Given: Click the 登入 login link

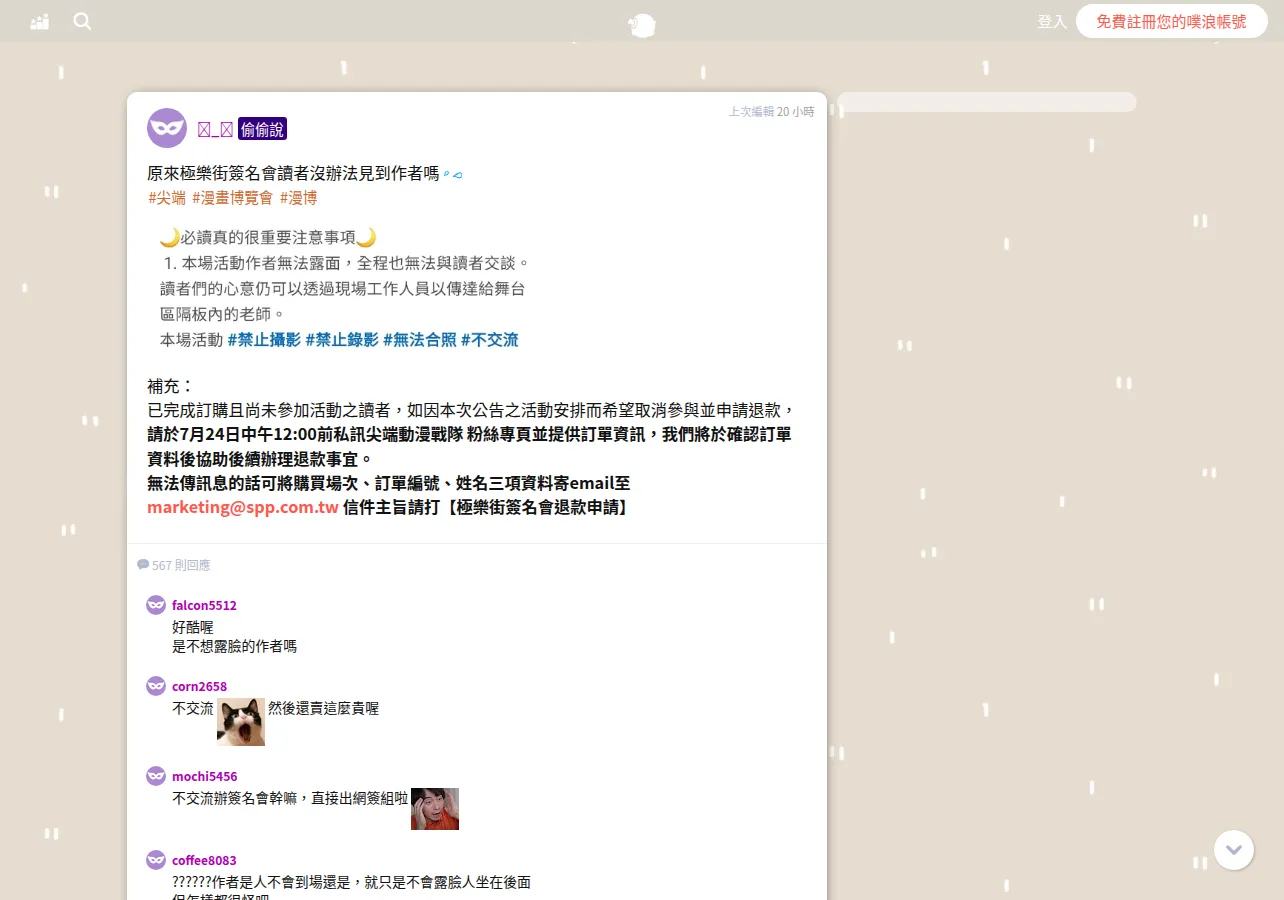Looking at the screenshot, I should 1052,21.
